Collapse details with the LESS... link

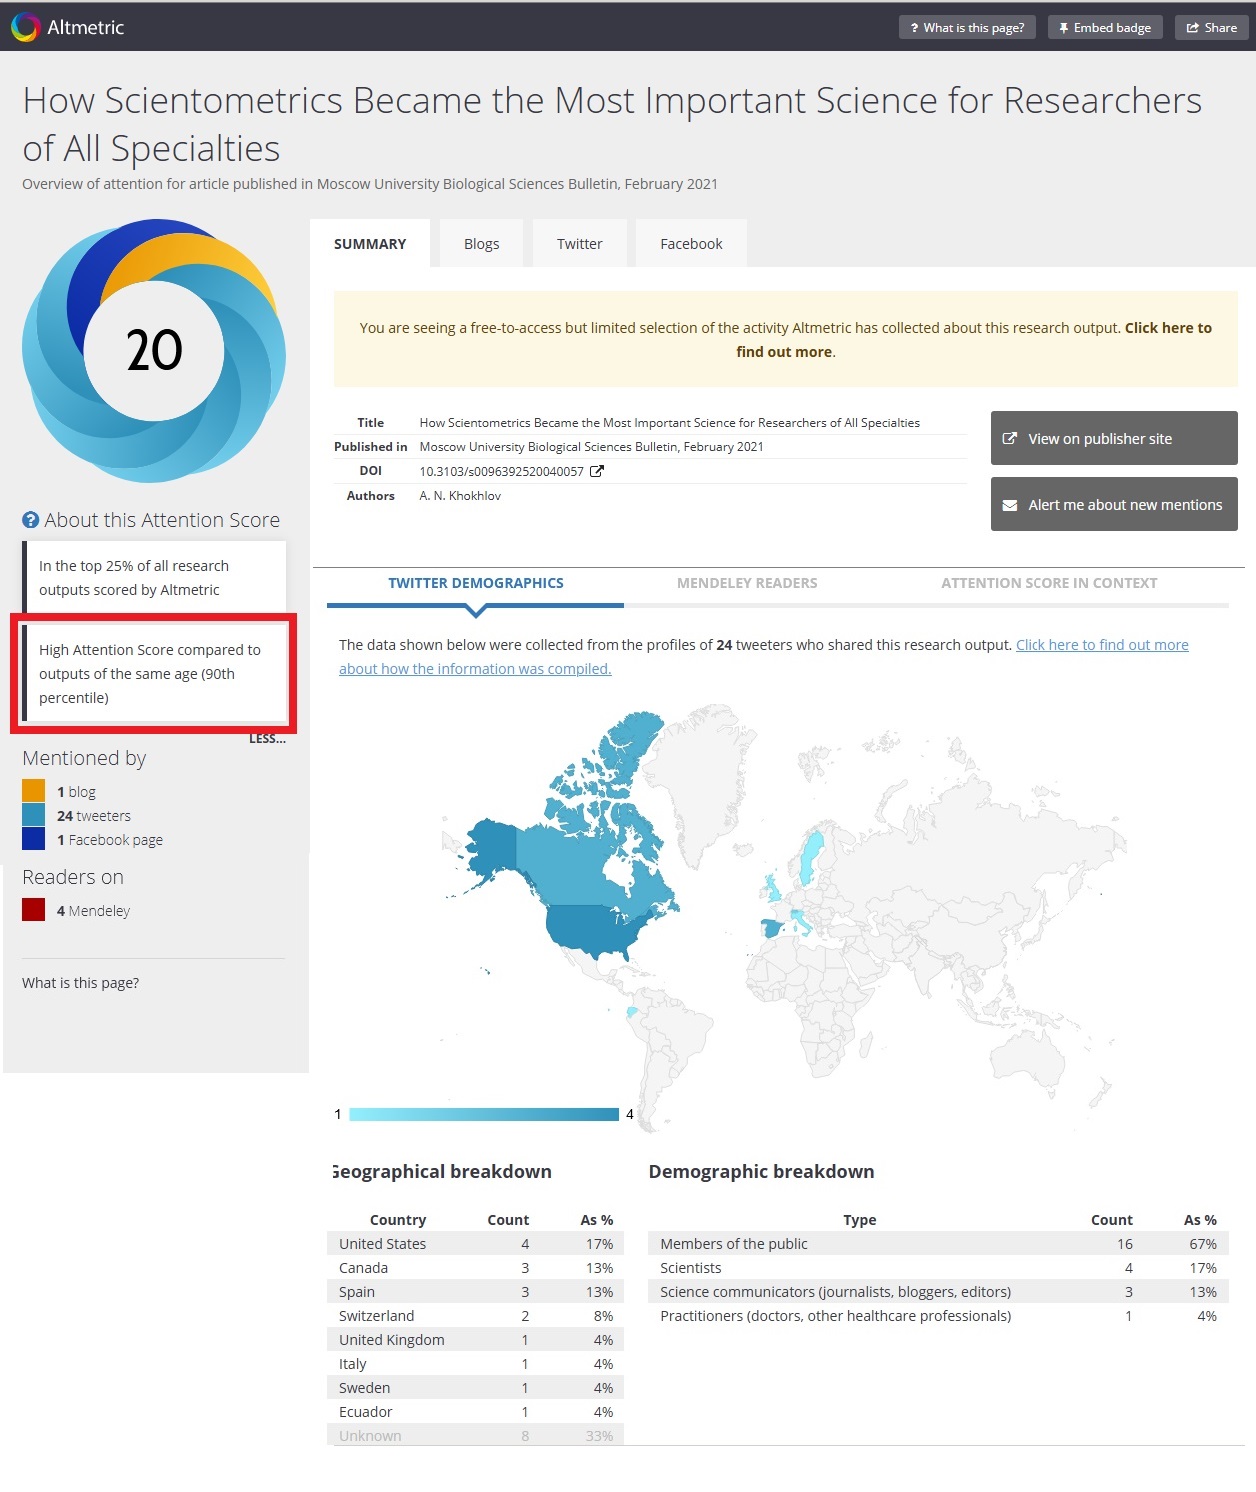267,739
